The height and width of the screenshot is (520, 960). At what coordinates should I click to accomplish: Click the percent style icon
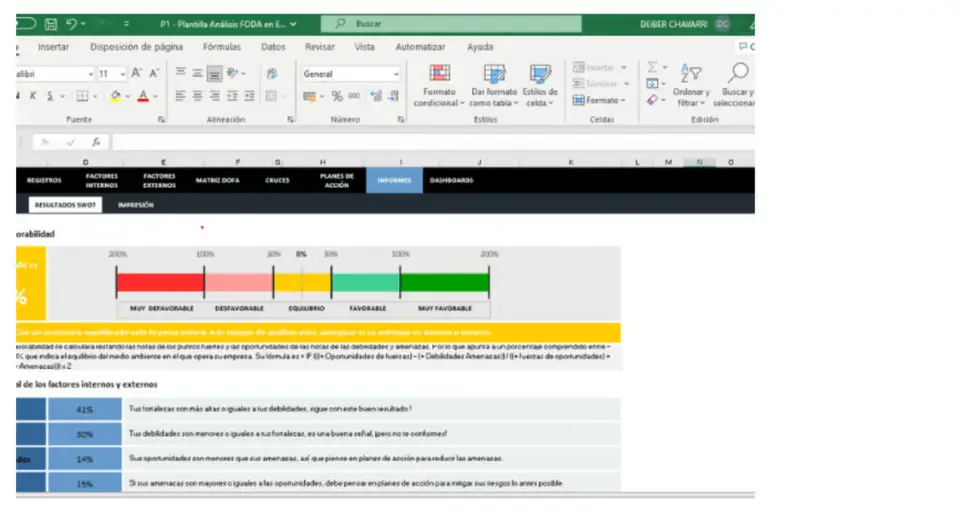(337, 97)
